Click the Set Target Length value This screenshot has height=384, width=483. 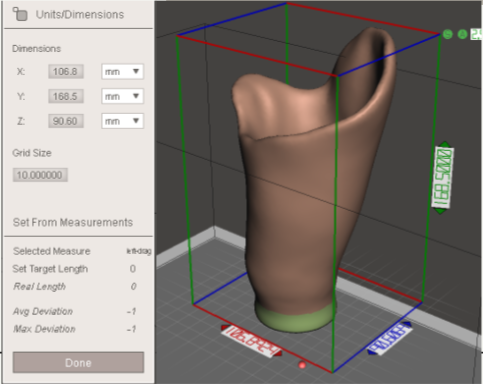tap(133, 269)
